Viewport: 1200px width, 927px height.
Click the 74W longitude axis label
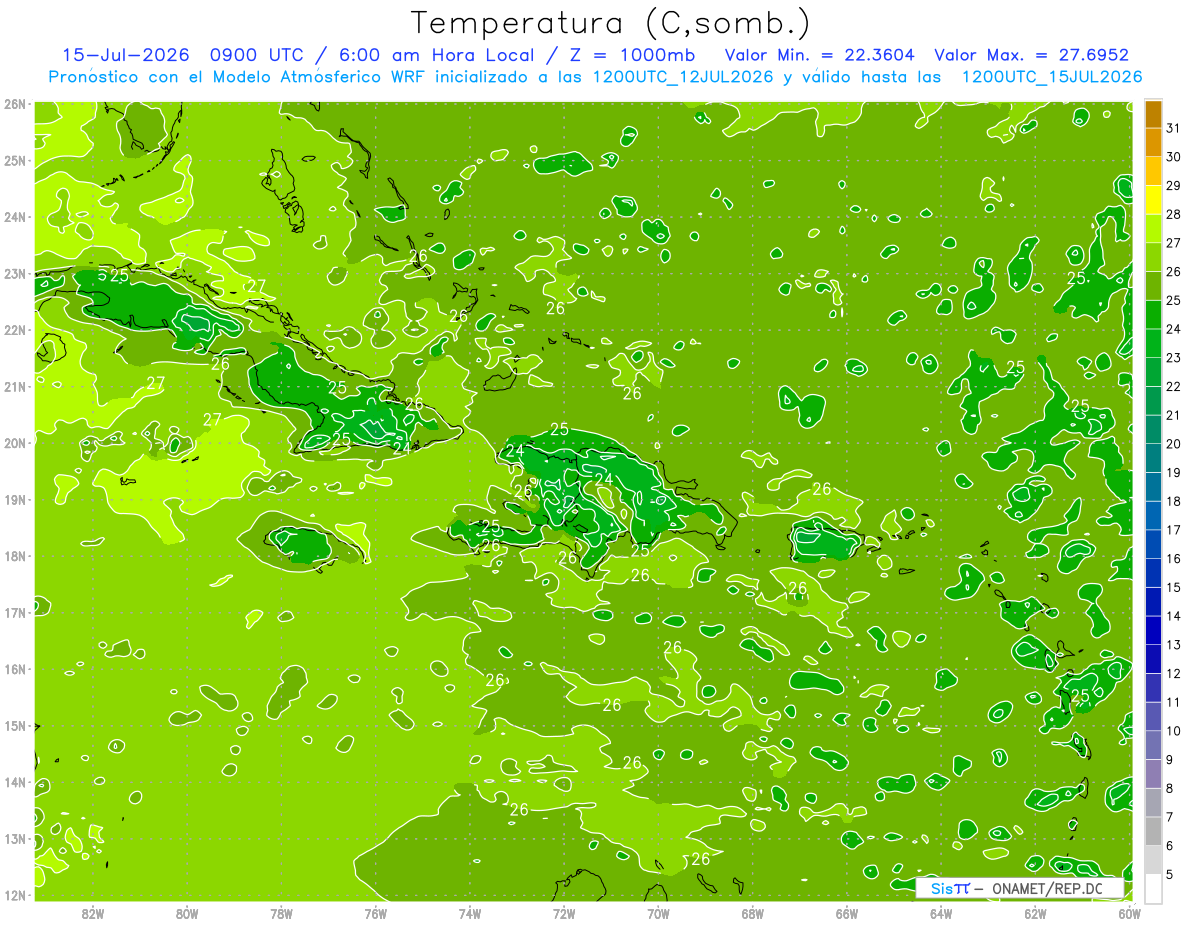pyautogui.click(x=470, y=913)
